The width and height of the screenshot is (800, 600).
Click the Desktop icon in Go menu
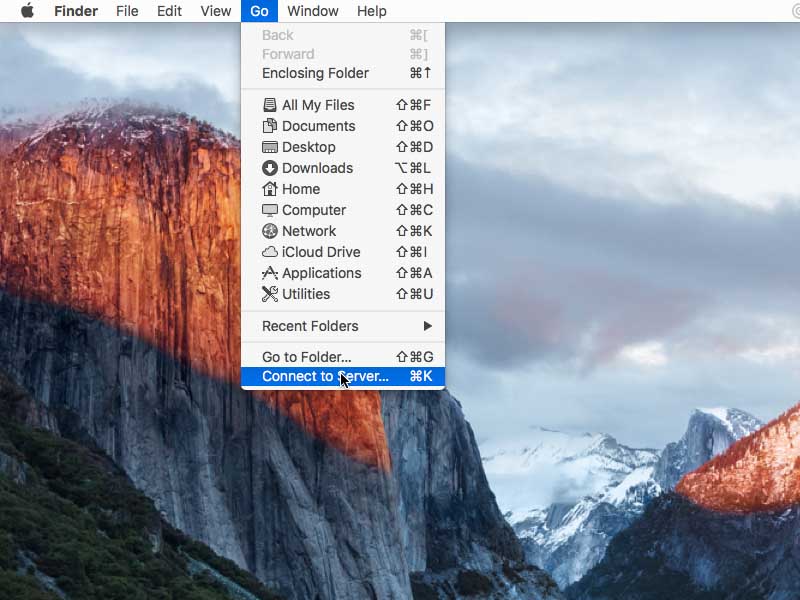(269, 147)
